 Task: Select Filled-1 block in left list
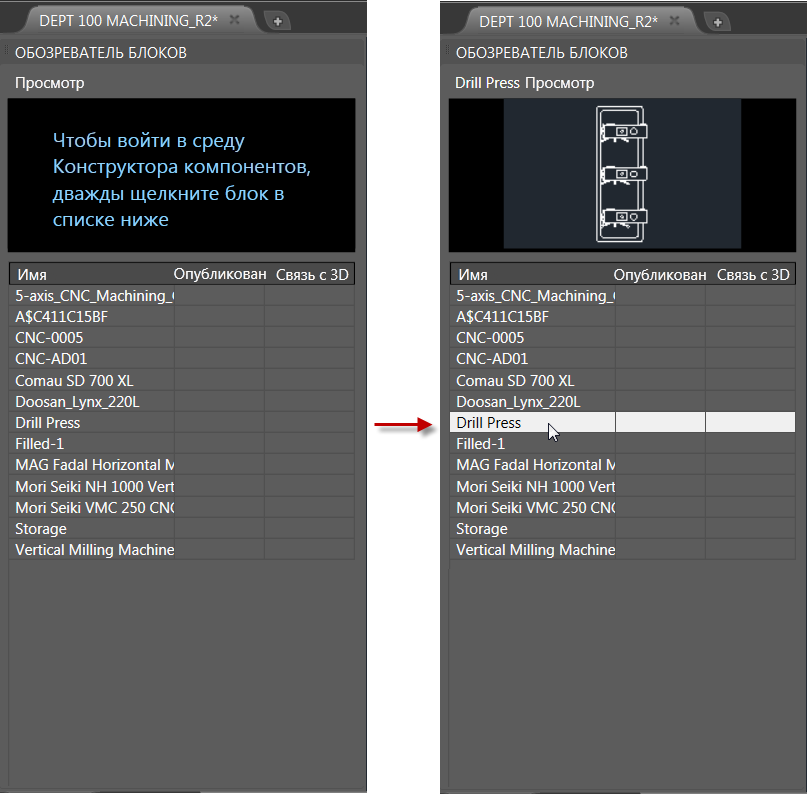[182, 444]
